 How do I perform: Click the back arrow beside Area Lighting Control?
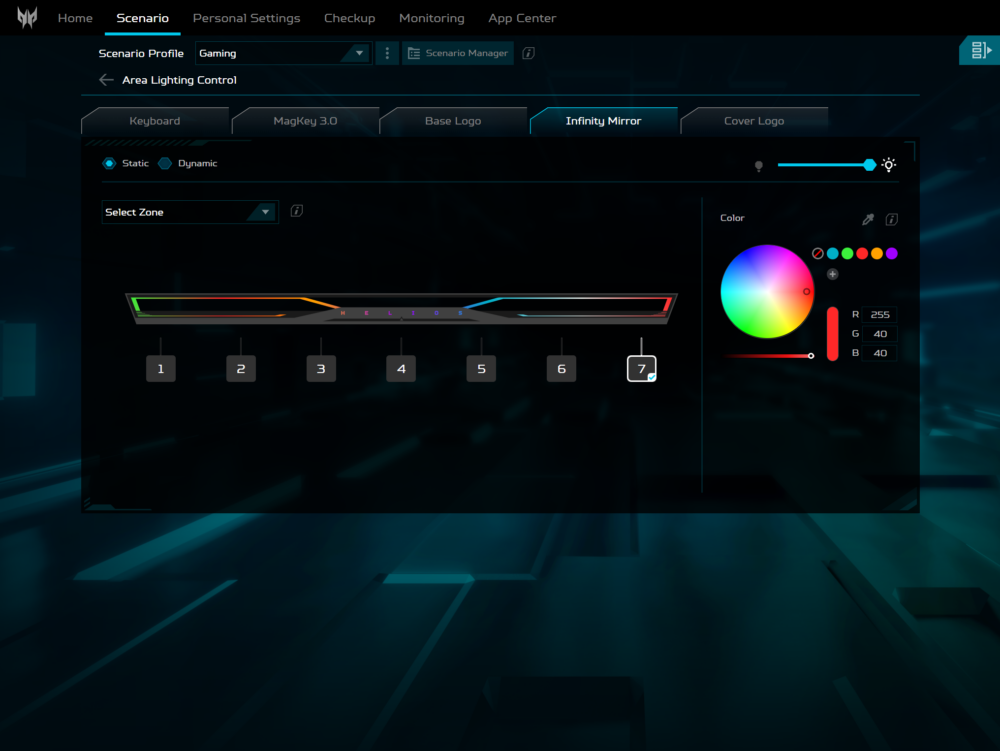pos(106,80)
